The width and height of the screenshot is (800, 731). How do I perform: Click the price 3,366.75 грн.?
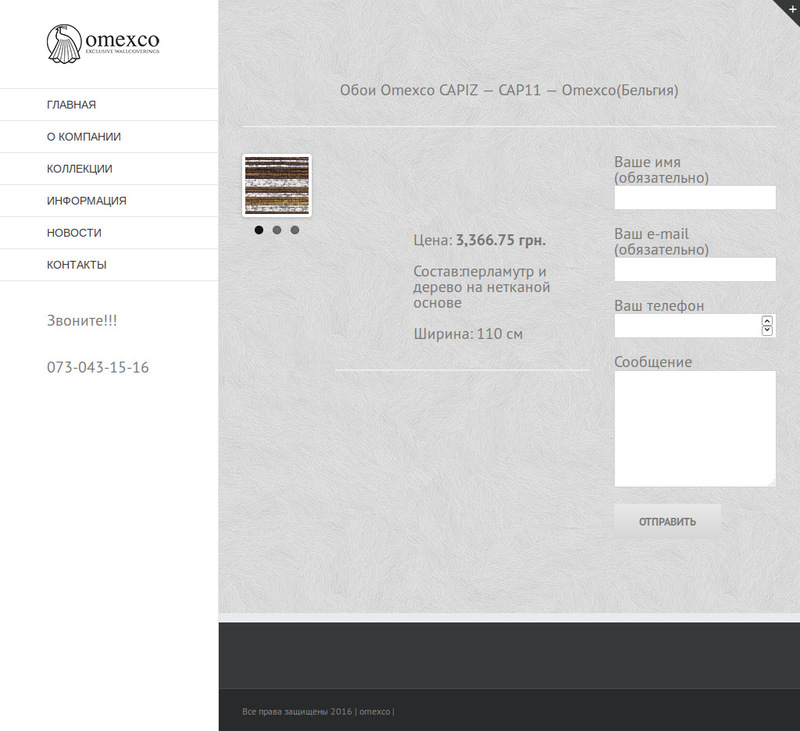pos(501,240)
